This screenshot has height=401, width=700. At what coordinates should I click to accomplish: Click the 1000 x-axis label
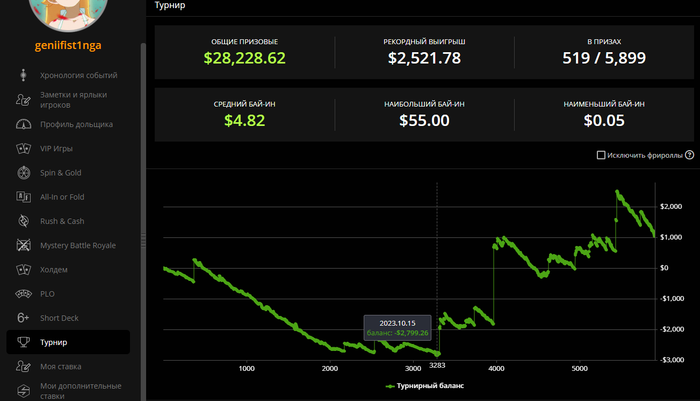point(246,368)
